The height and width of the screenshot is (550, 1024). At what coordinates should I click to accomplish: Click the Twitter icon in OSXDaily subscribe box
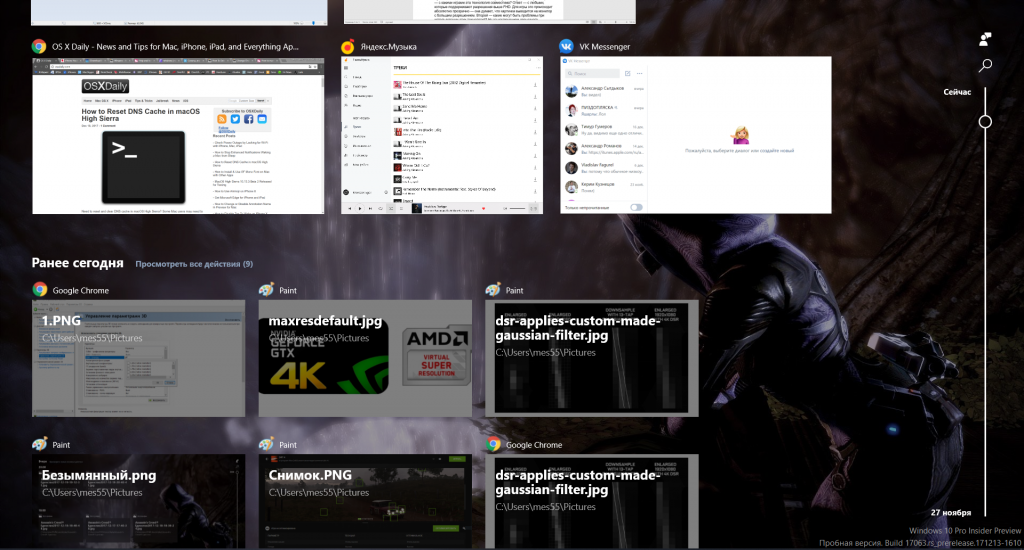click(235, 119)
